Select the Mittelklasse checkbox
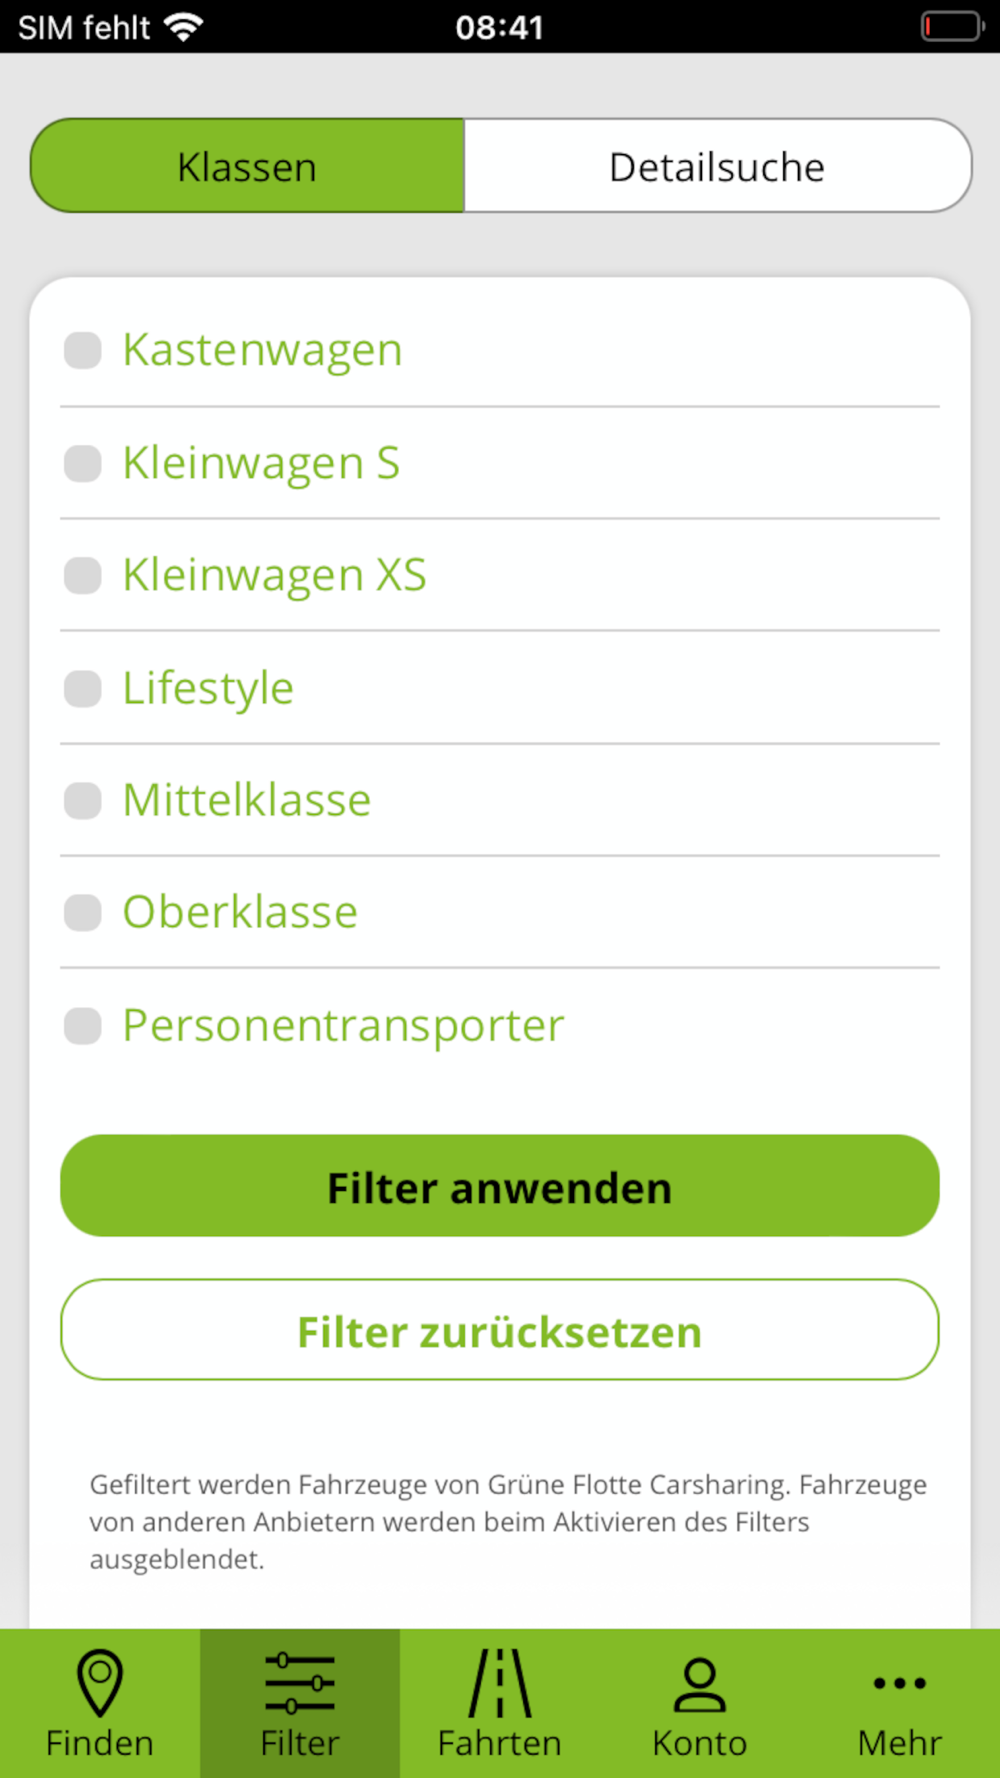 [x=83, y=801]
